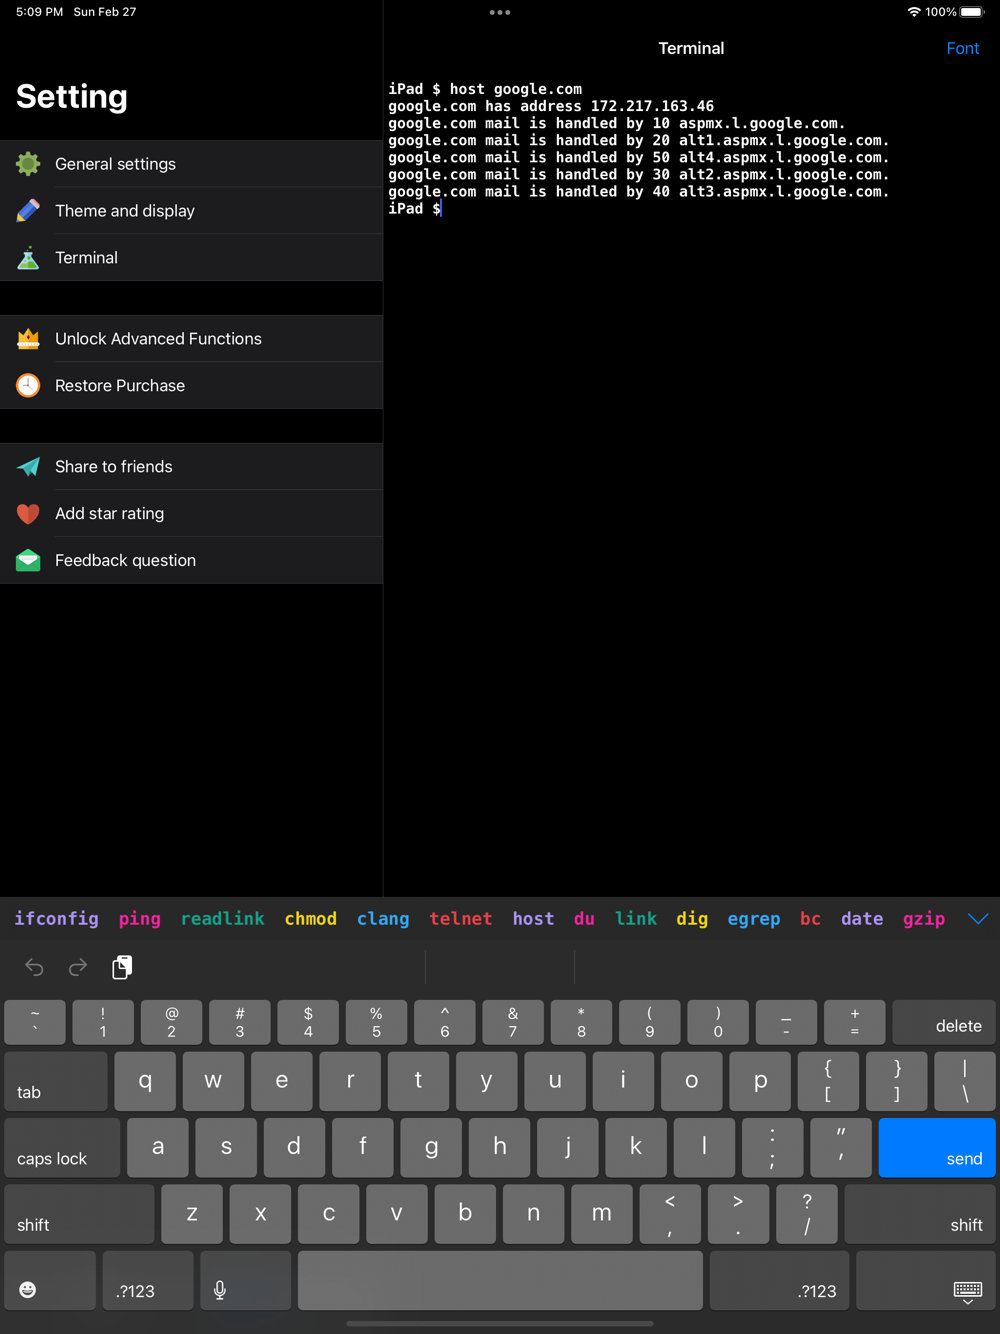Toggle the left shift key

coord(80,1214)
